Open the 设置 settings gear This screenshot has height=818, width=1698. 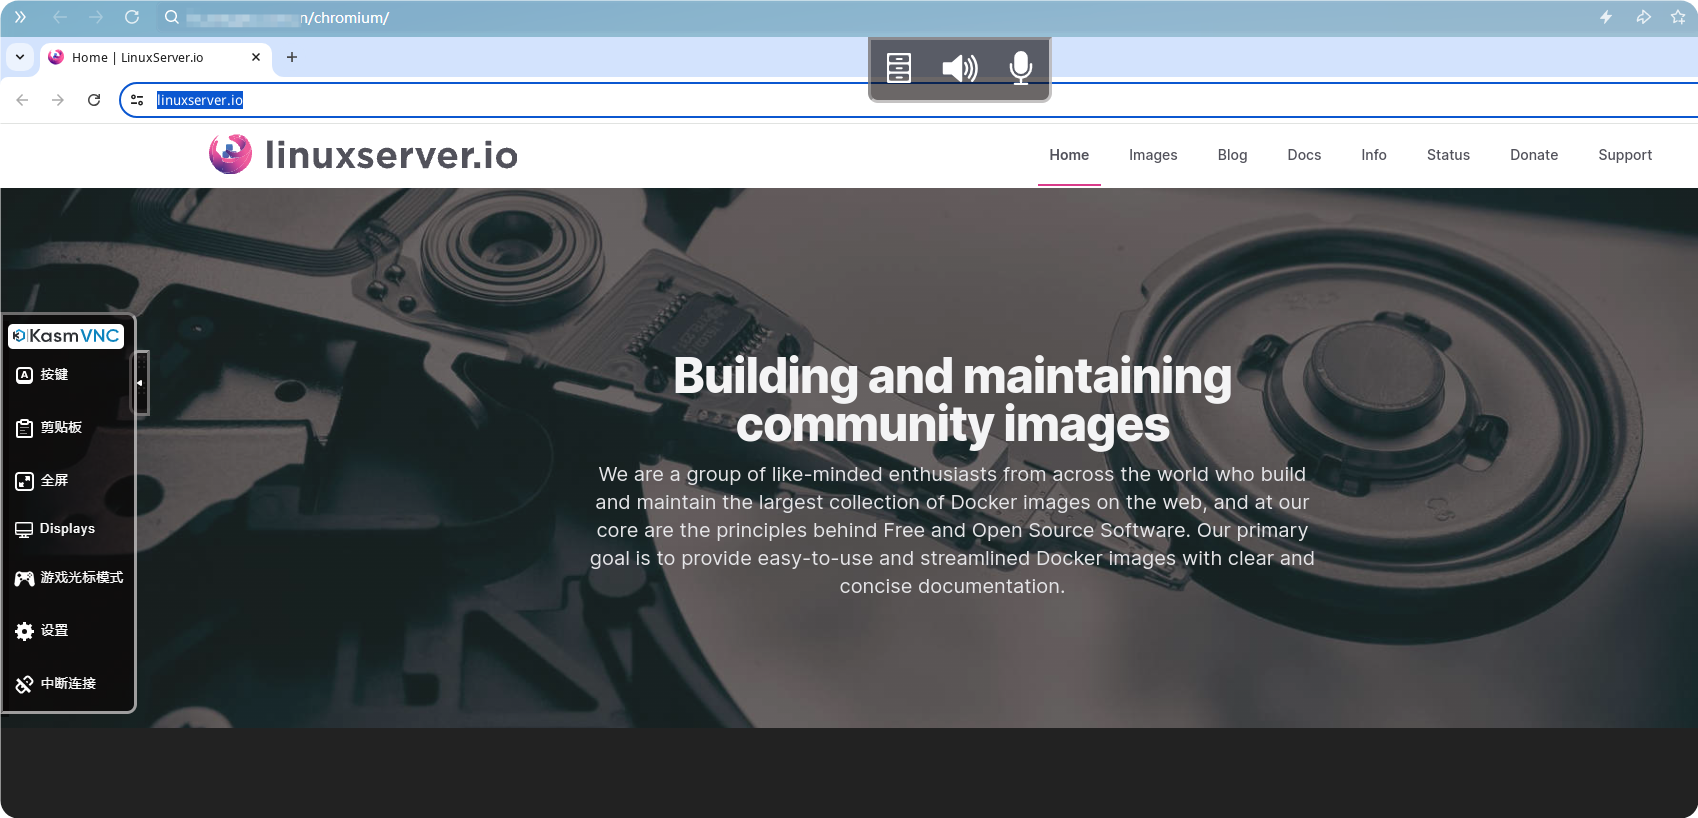click(25, 631)
